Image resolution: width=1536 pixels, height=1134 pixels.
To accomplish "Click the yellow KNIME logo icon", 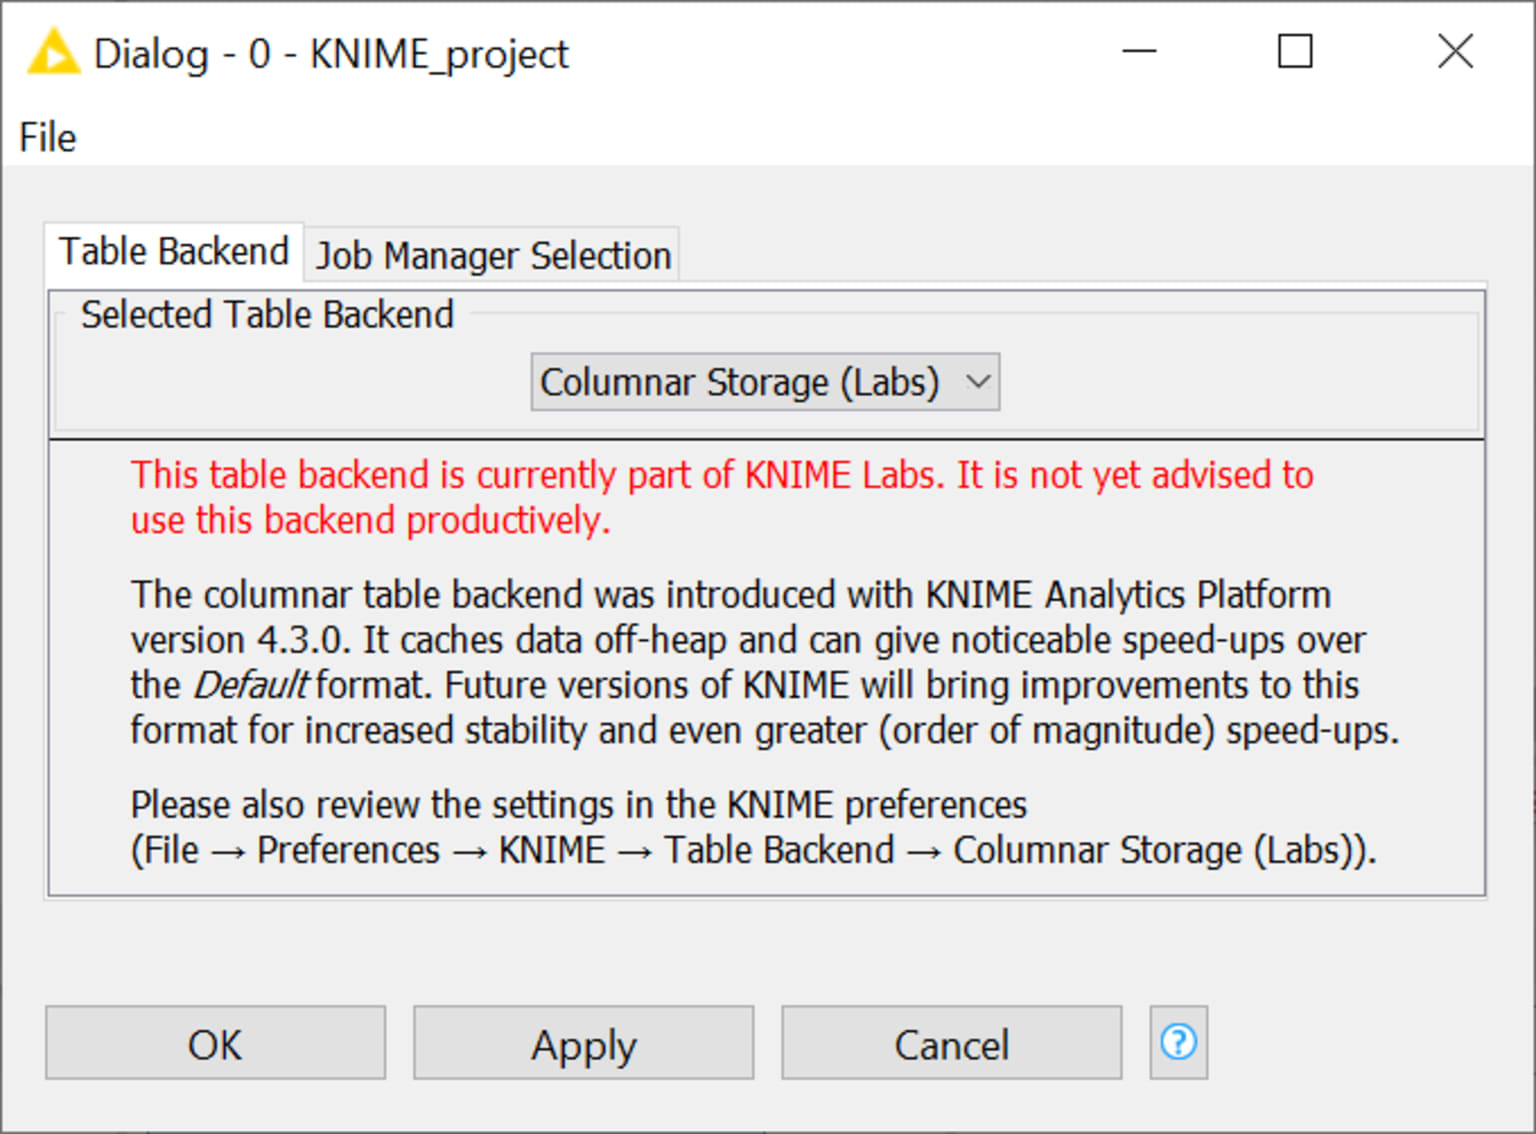I will tap(55, 52).
